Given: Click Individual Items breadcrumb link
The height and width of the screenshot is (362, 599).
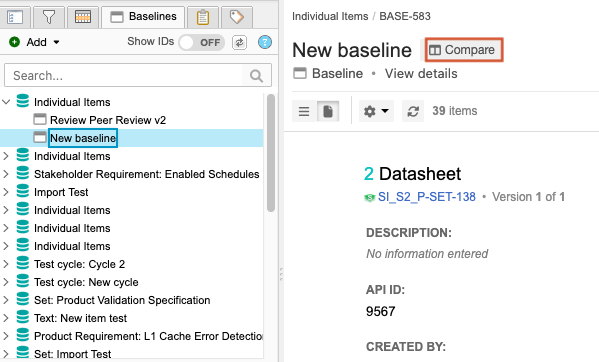Looking at the screenshot, I should (330, 16).
